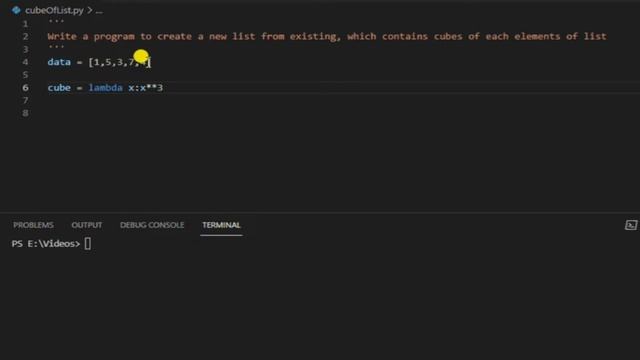
Task: Click the word 'existing,' in the docstring
Action: tap(315, 36)
